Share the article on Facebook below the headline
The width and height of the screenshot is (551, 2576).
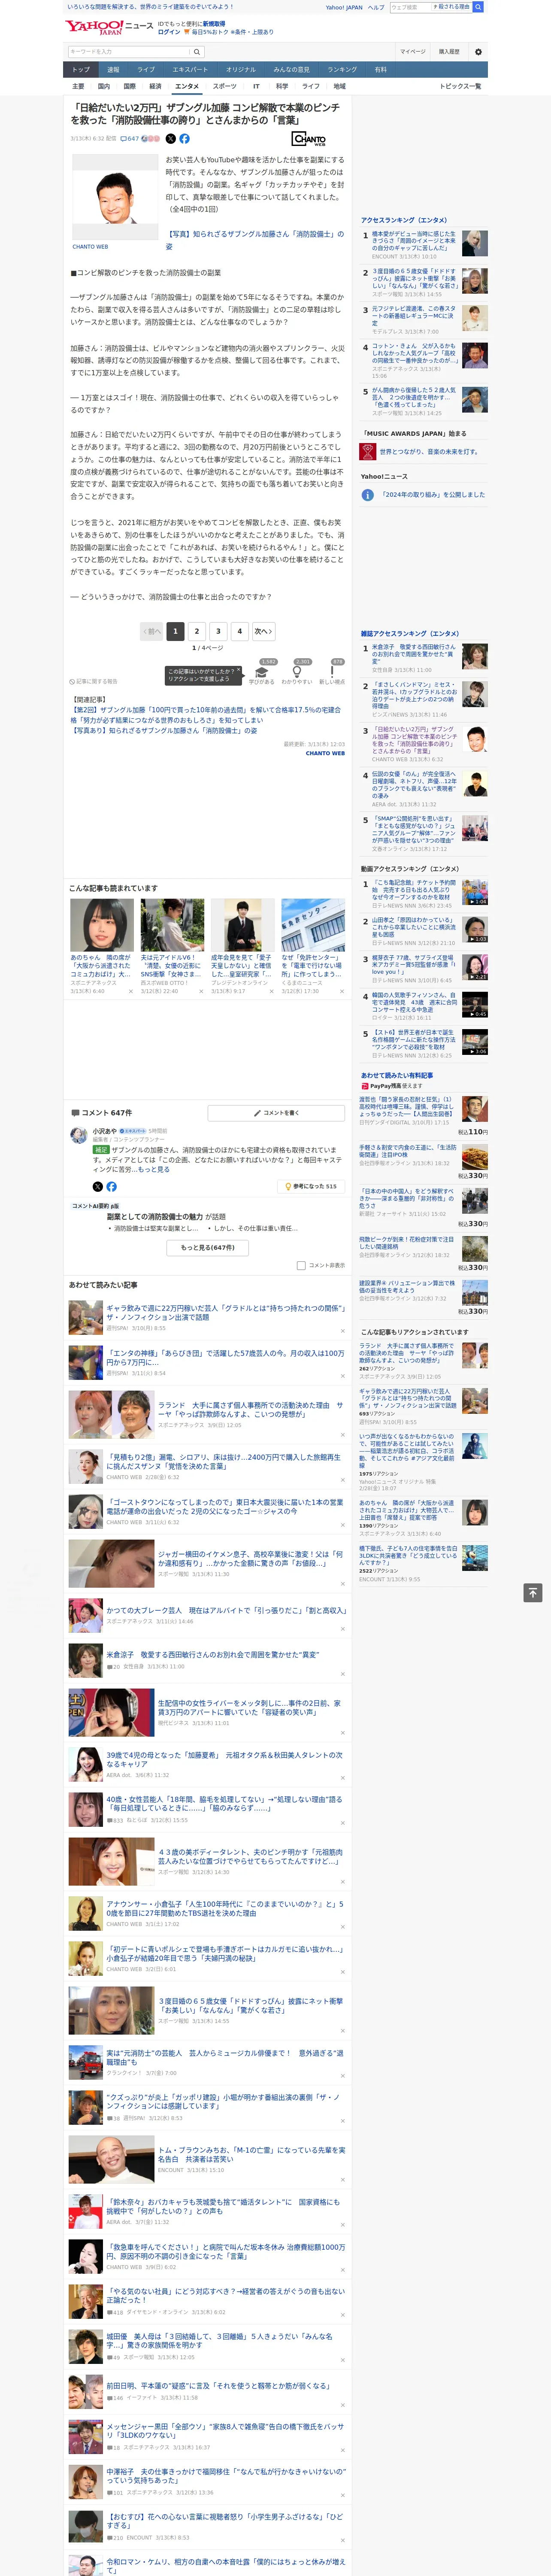[184, 139]
